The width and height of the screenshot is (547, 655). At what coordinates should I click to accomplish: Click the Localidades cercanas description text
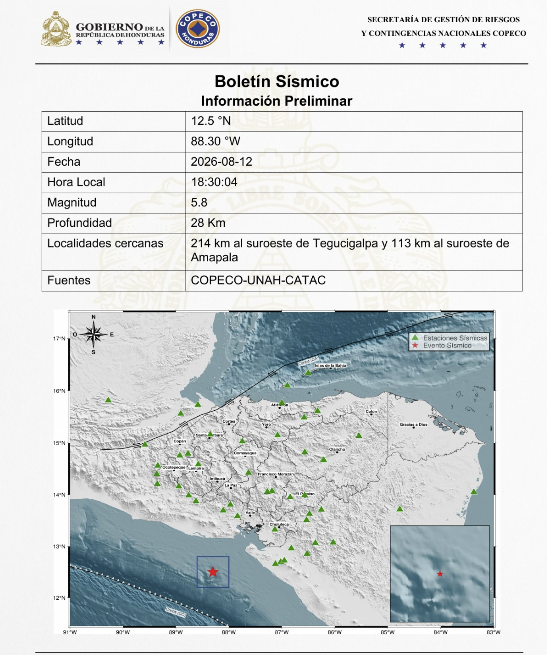click(350, 250)
